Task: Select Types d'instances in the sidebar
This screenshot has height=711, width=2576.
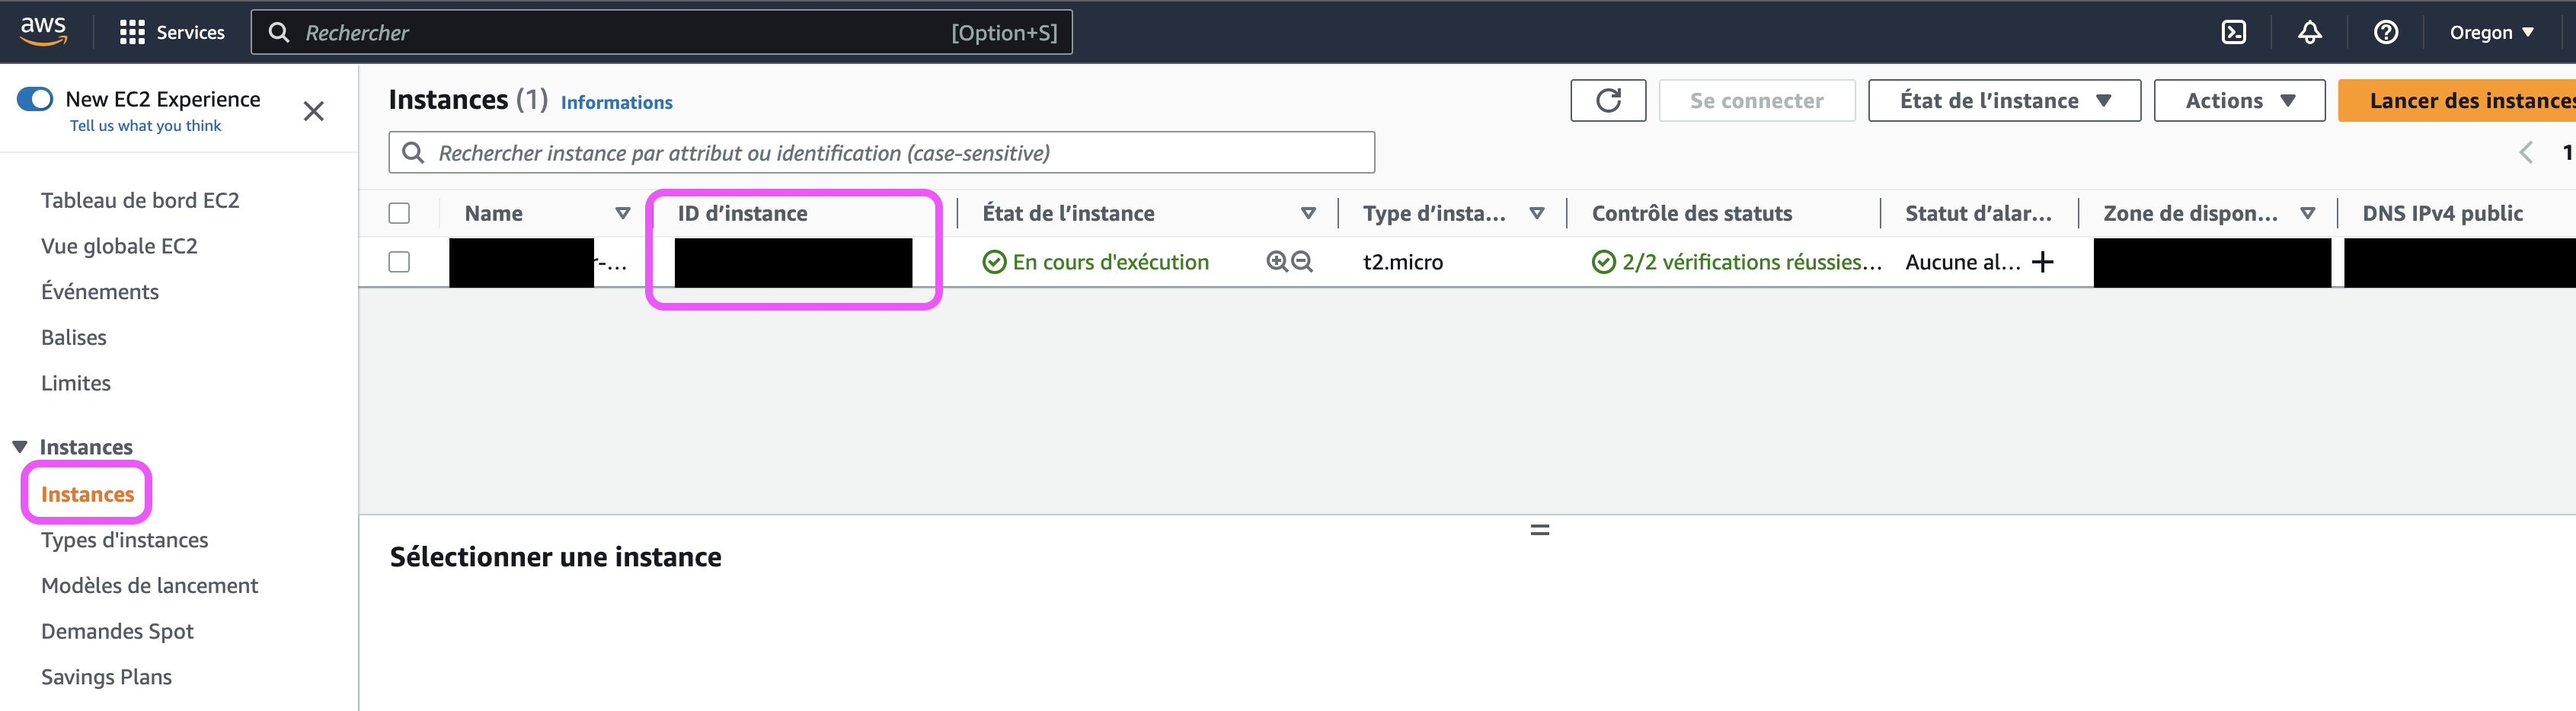Action: click(124, 539)
